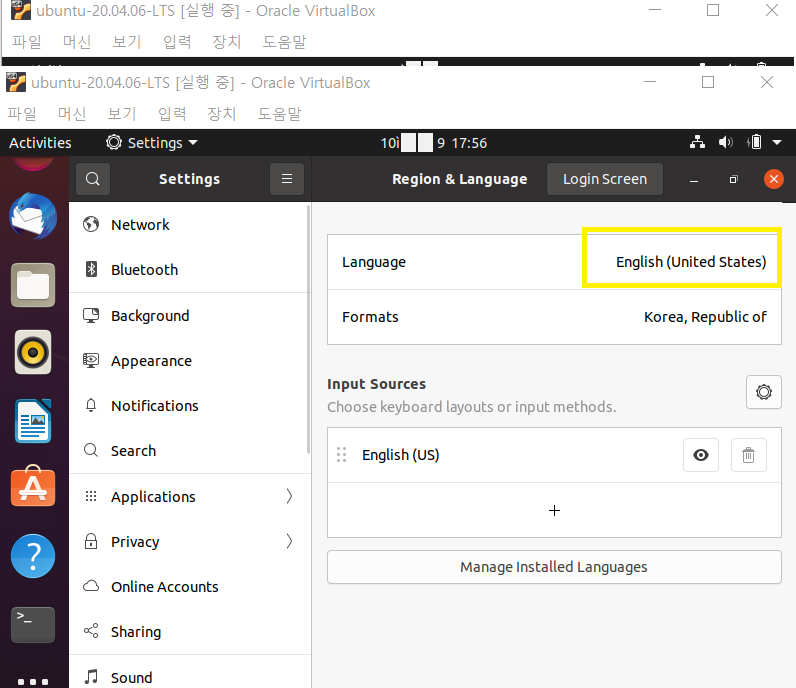Open Online Accounts settings
Screen dimensions: 796x688
(x=189, y=587)
